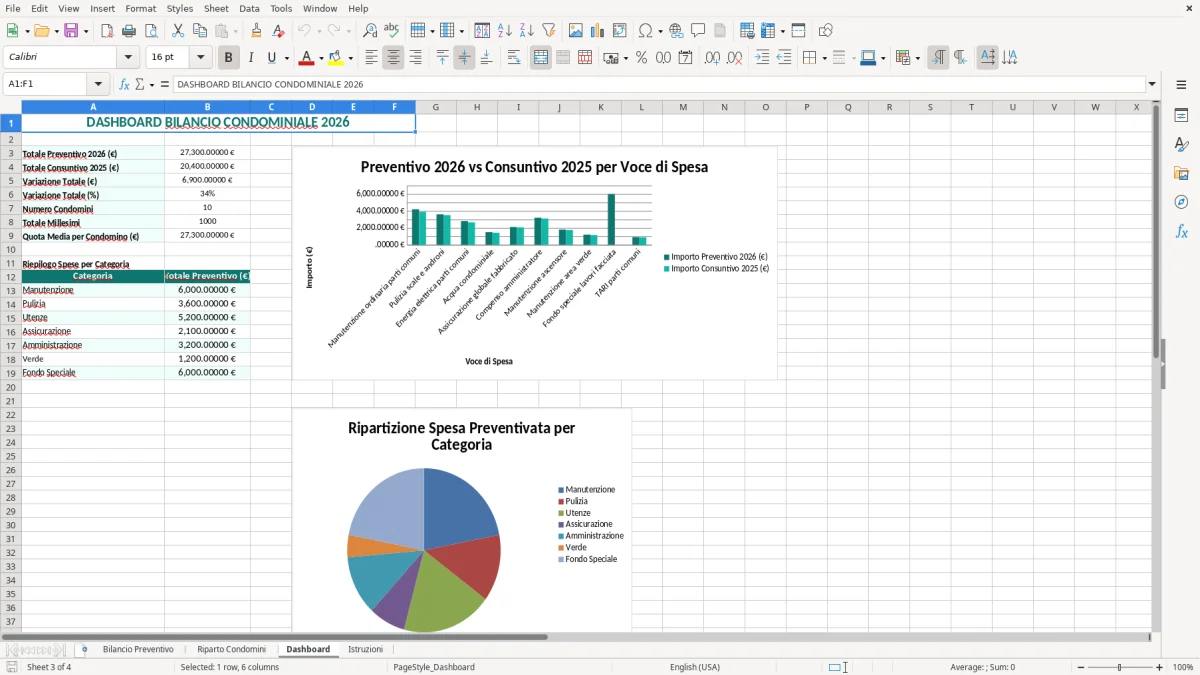Toggle Center Horizontally alignment
The width and height of the screenshot is (1200, 675).
(x=393, y=58)
